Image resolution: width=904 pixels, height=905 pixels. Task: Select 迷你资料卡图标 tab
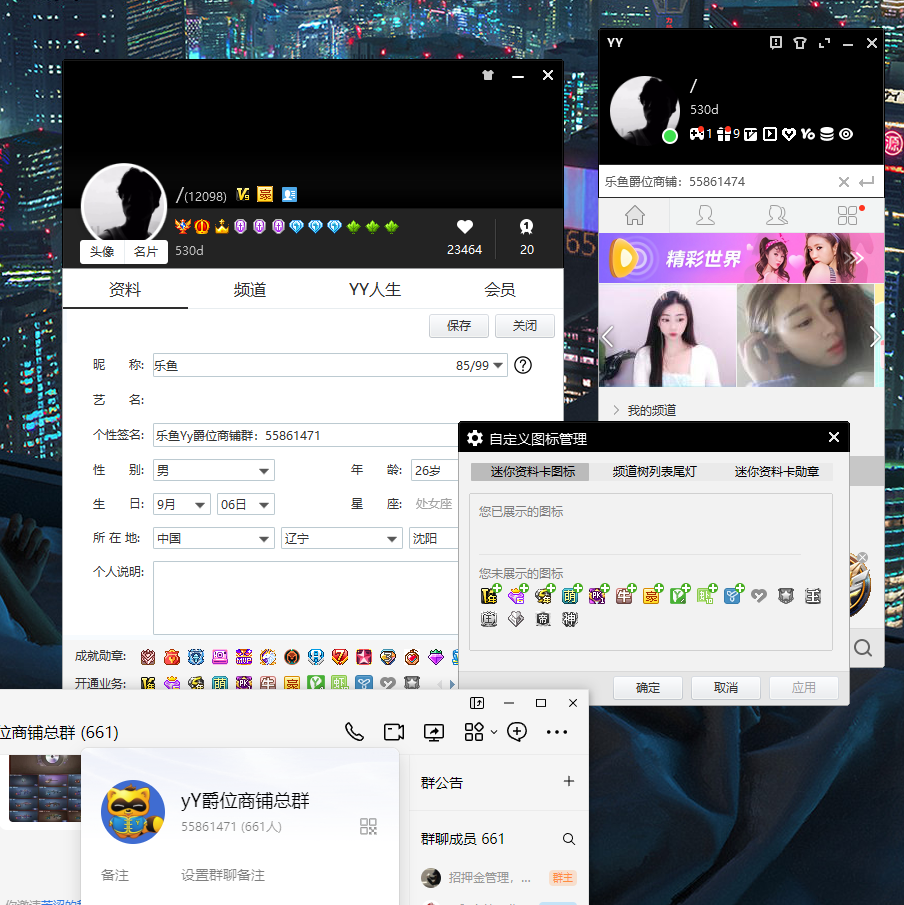pyautogui.click(x=532, y=472)
